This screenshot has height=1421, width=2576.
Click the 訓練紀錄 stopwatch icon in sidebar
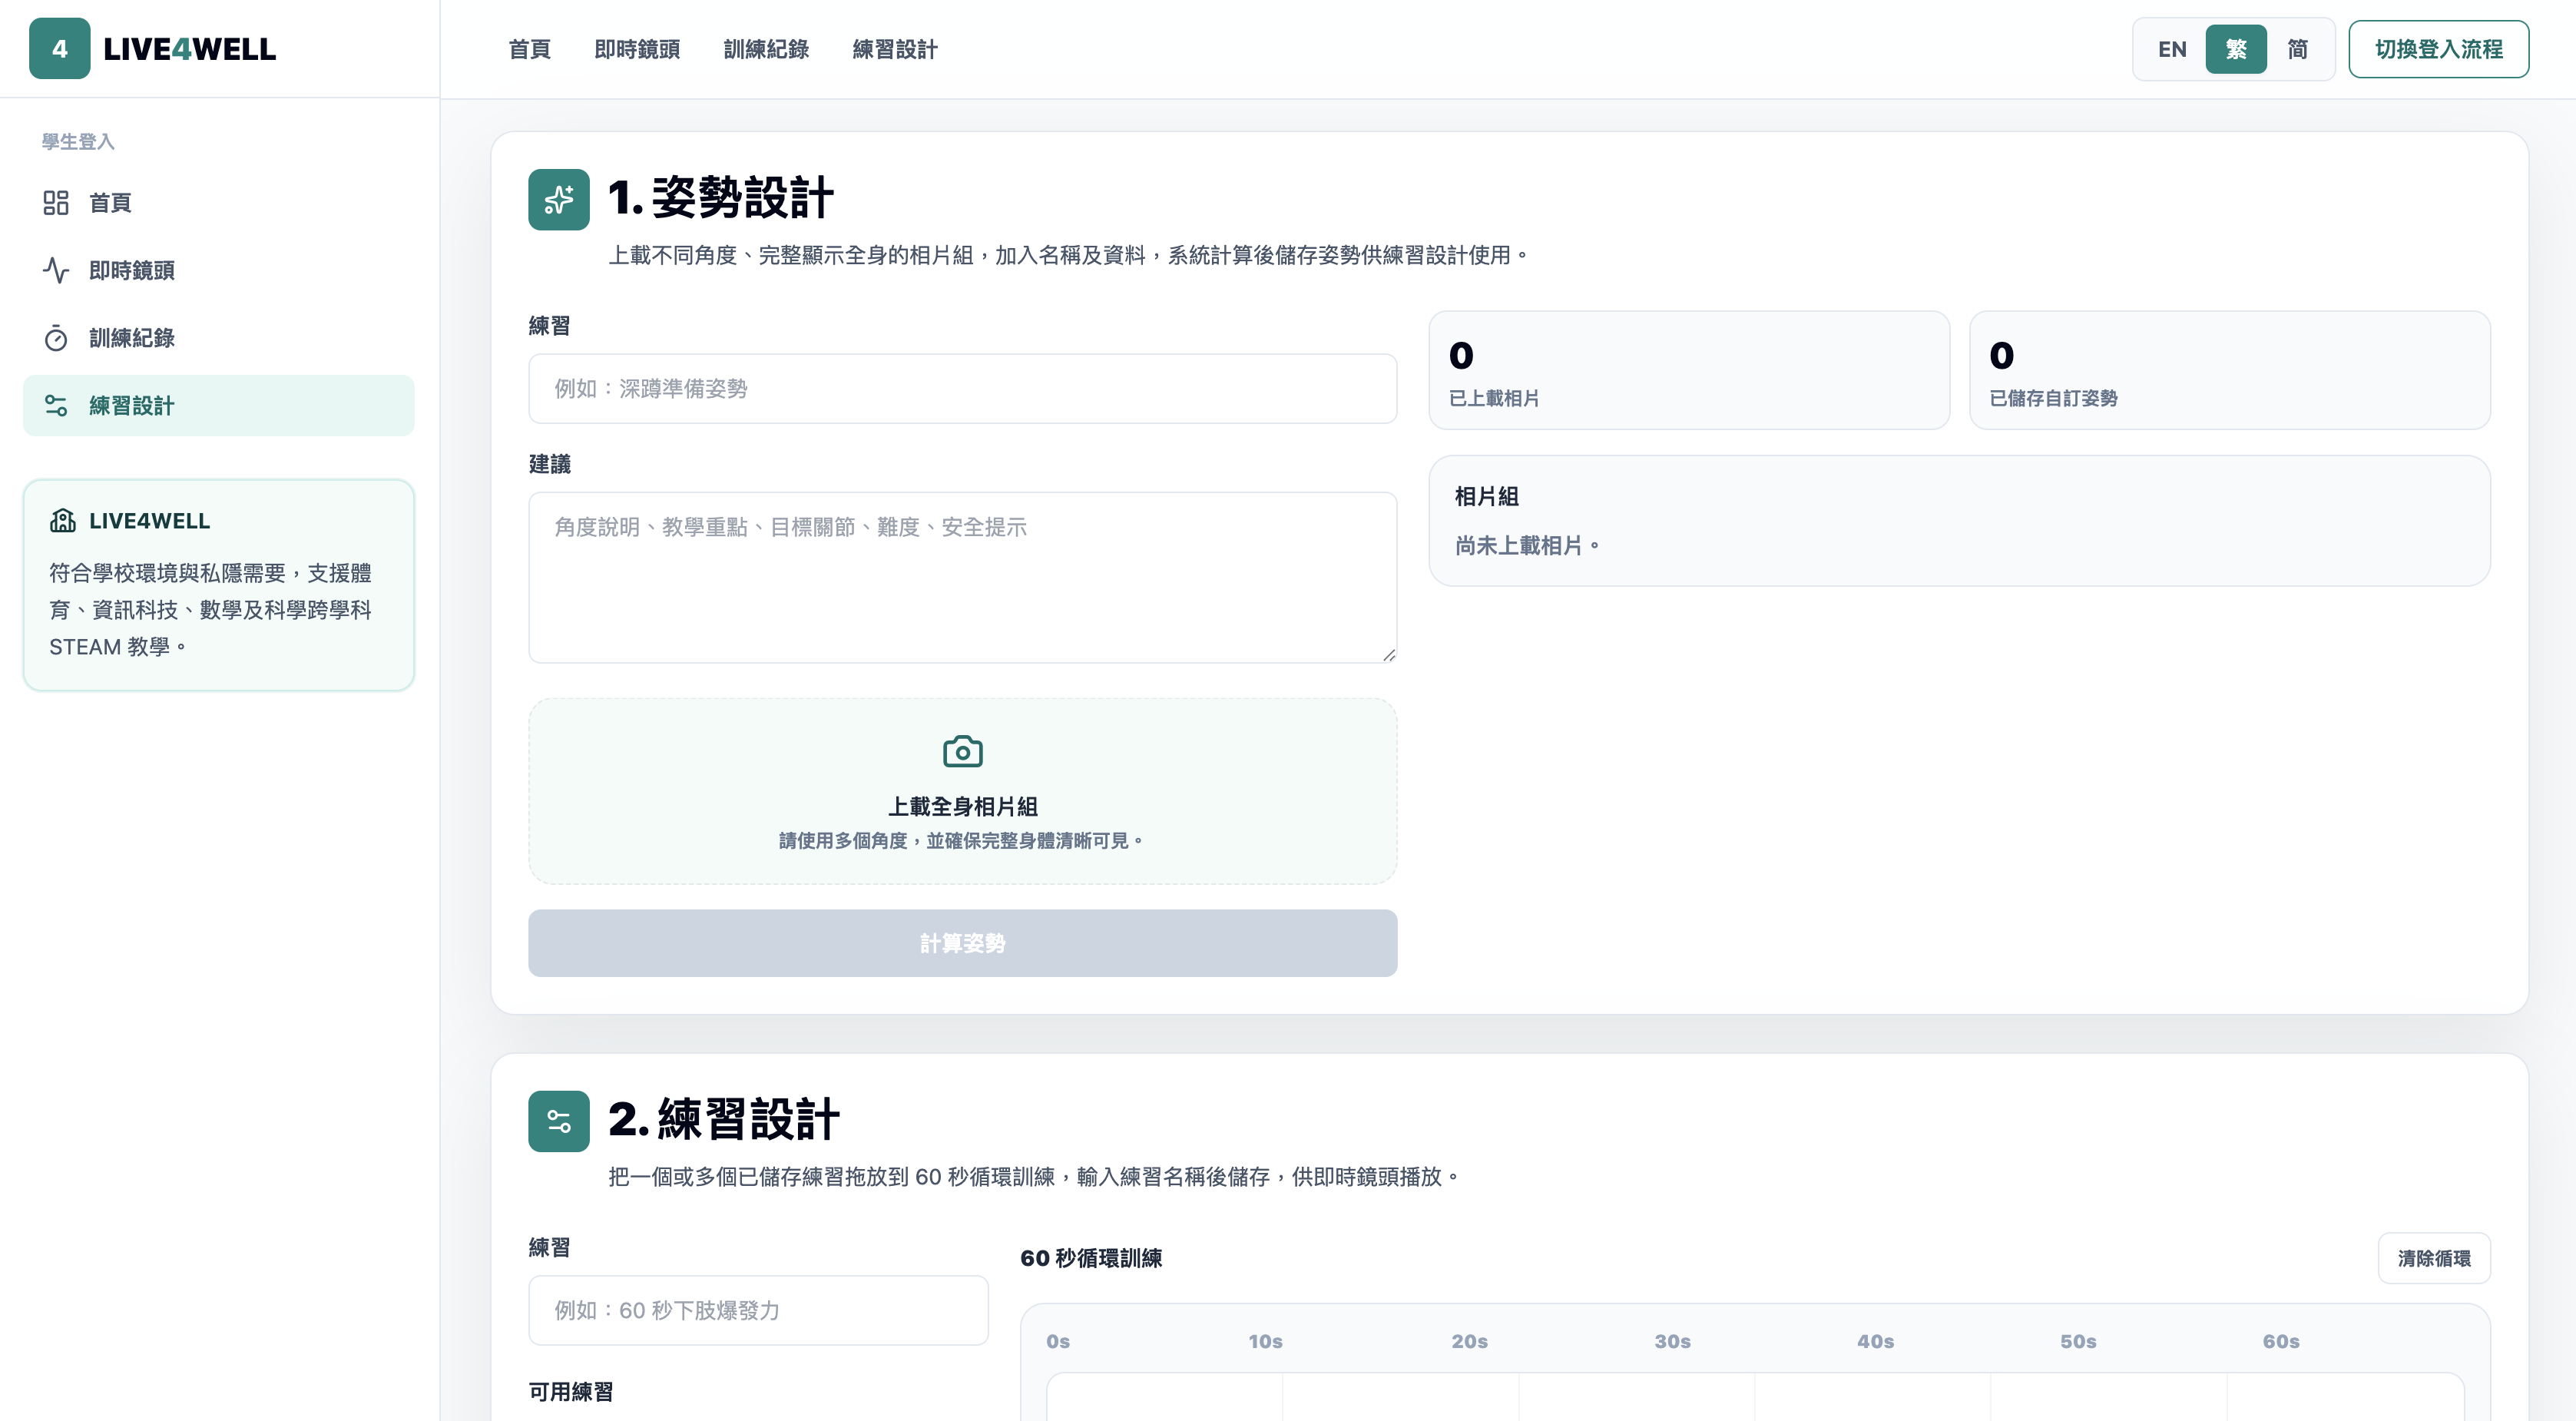pyautogui.click(x=56, y=338)
